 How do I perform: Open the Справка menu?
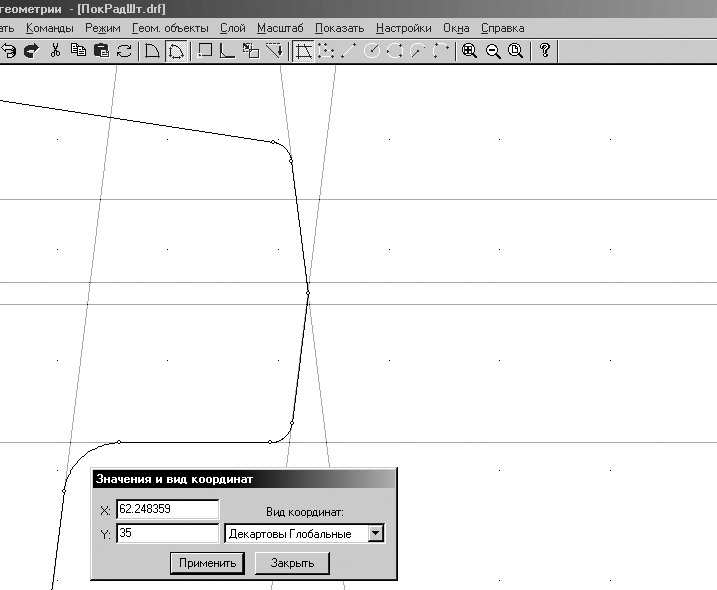pyautogui.click(x=503, y=28)
